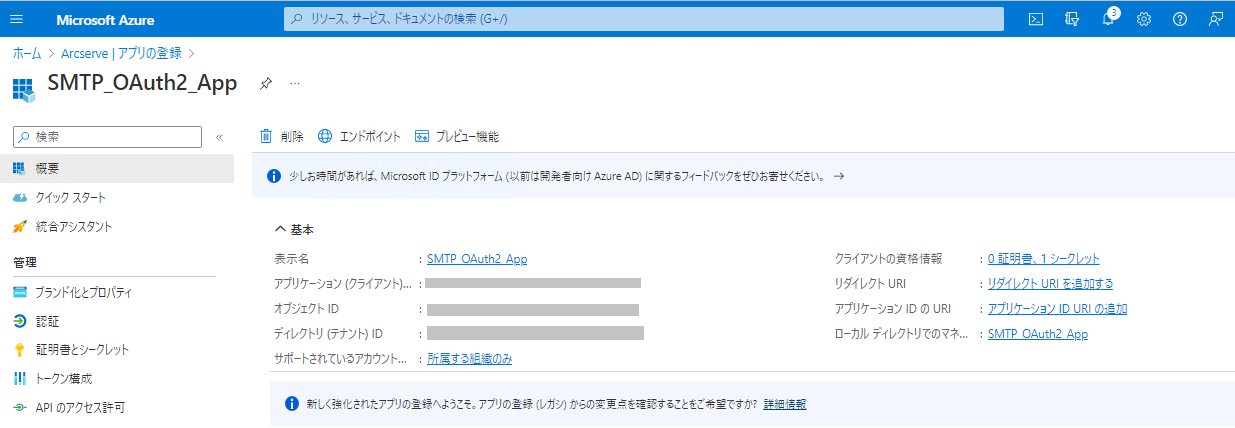Screen dimensions: 1235x428
Task: Open notifications bell with badge 3
Action: pos(1109,18)
